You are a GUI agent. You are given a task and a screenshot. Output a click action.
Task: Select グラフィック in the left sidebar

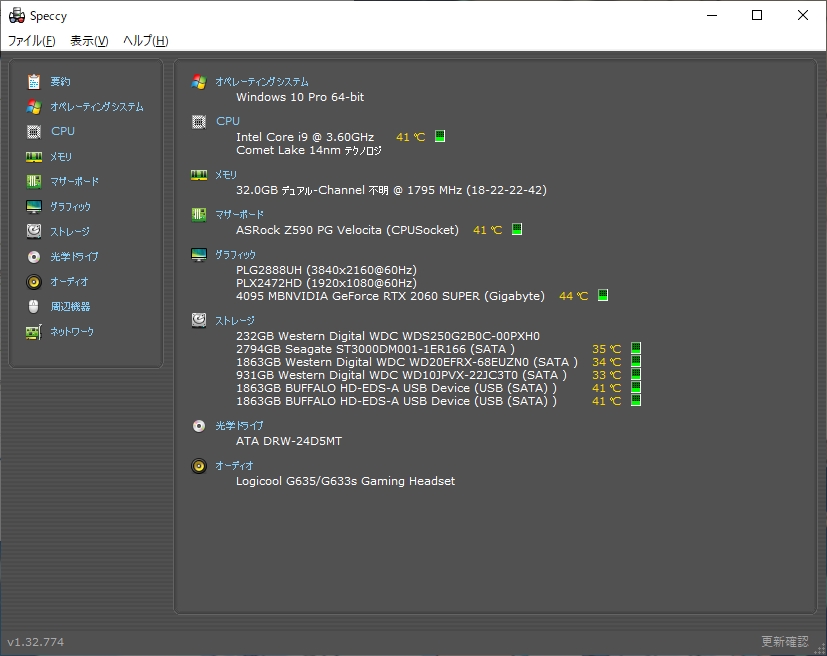point(70,206)
